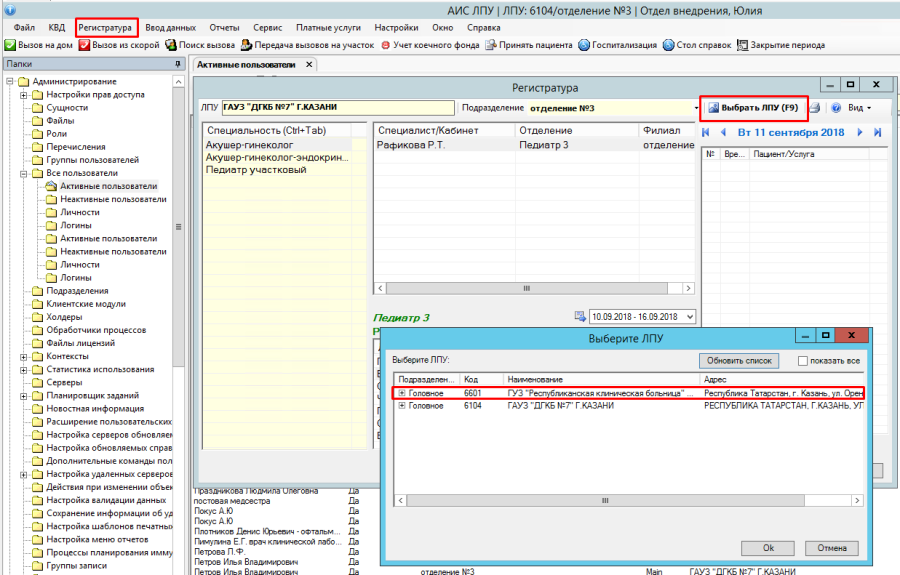Click the Отмена button
The width and height of the screenshot is (900, 575).
click(832, 548)
